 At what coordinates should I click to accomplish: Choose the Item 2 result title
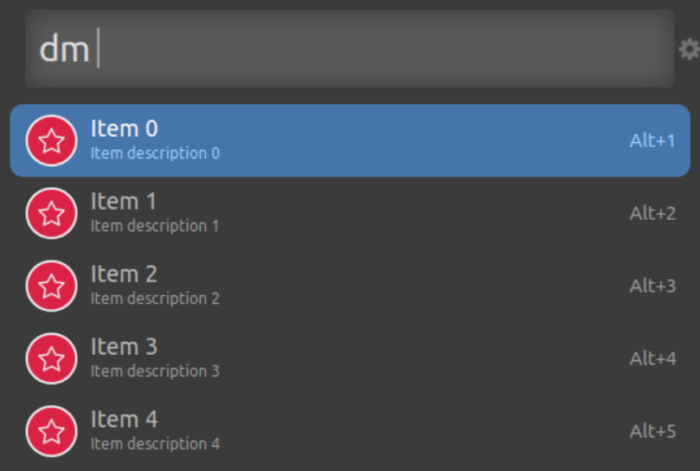(124, 274)
